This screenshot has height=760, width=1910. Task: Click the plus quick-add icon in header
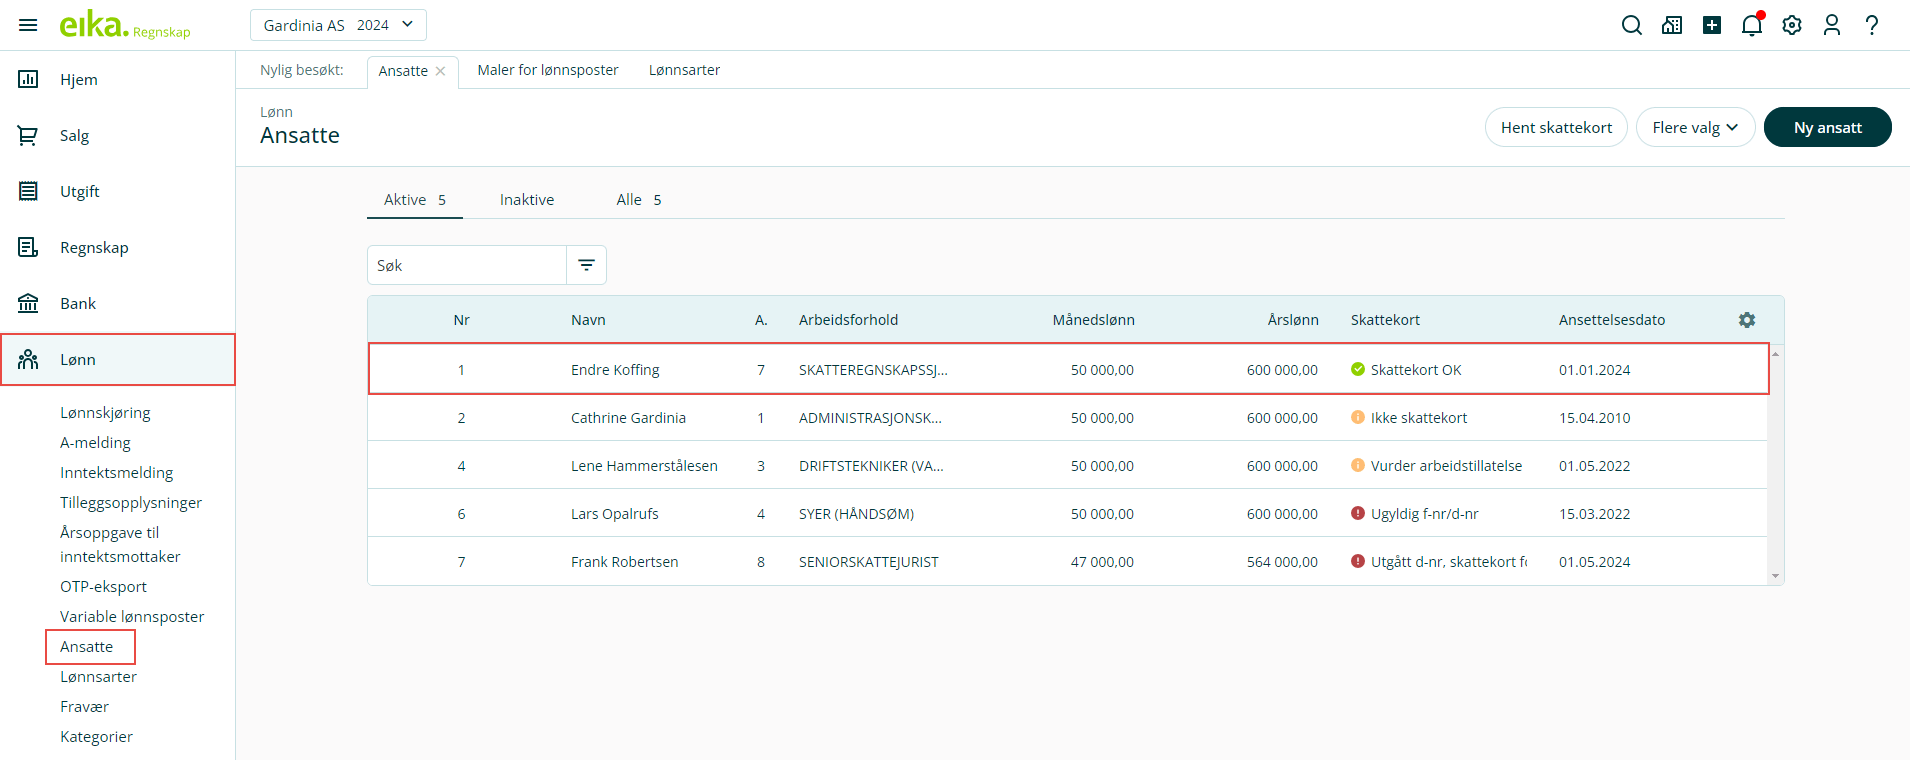1711,25
